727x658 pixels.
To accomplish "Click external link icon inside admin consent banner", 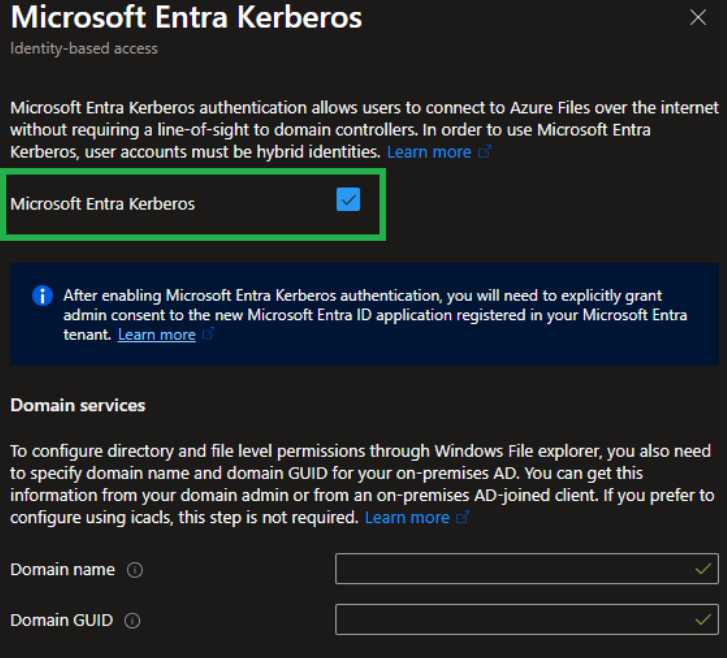I will point(208,335).
